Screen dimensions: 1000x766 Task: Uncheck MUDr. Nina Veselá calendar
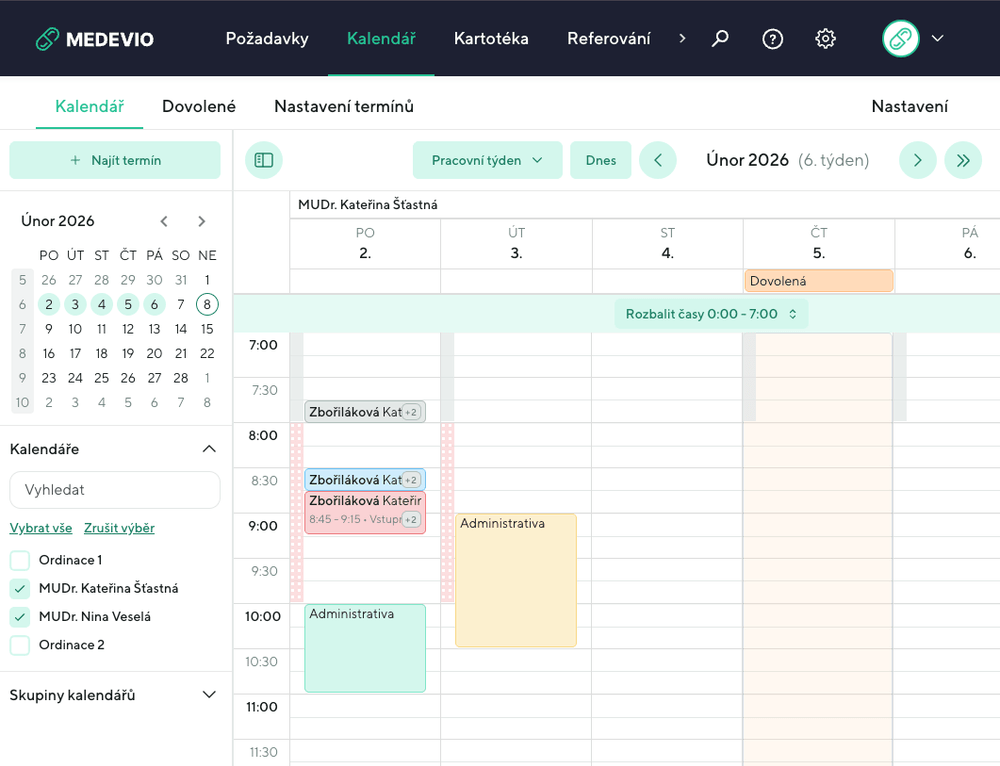pyautogui.click(x=20, y=617)
